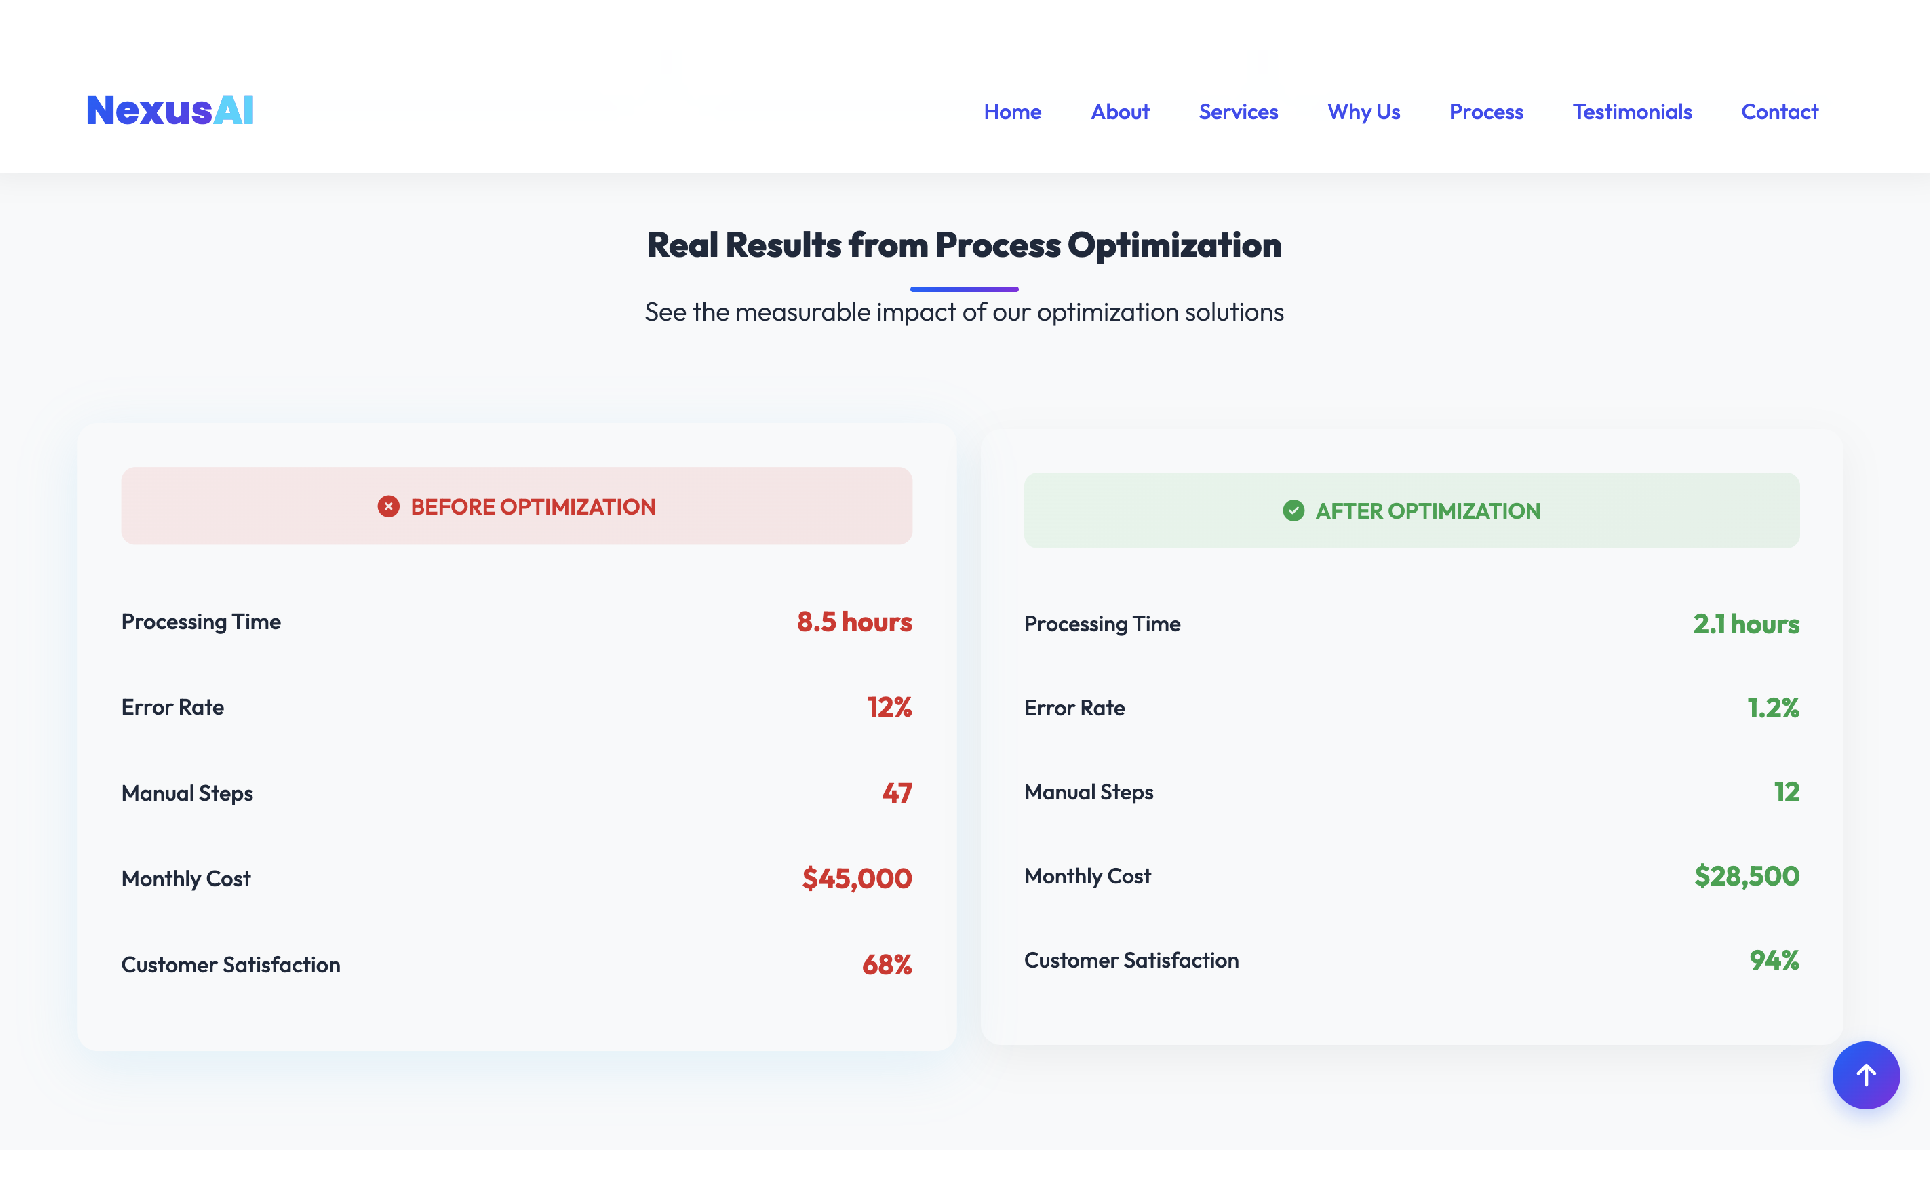Click the NexusAI logo
Viewport: 1930px width, 1200px height.
(x=170, y=111)
